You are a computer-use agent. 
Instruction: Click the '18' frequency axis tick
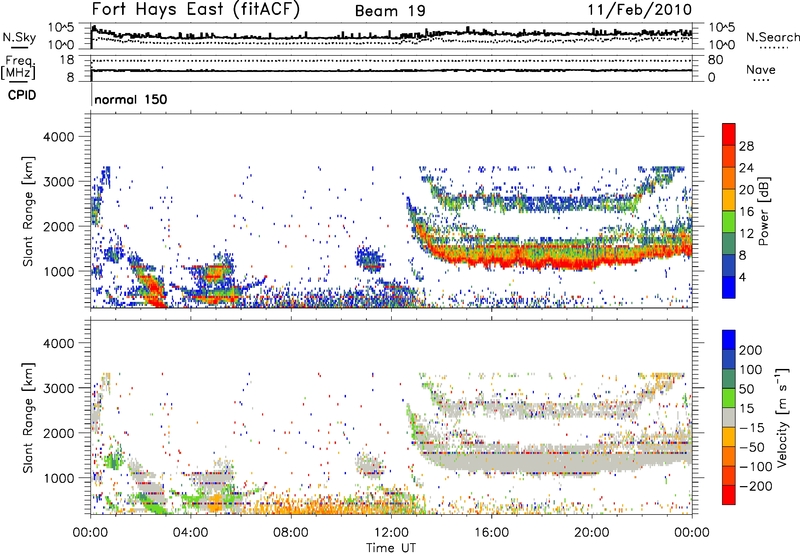pos(67,60)
